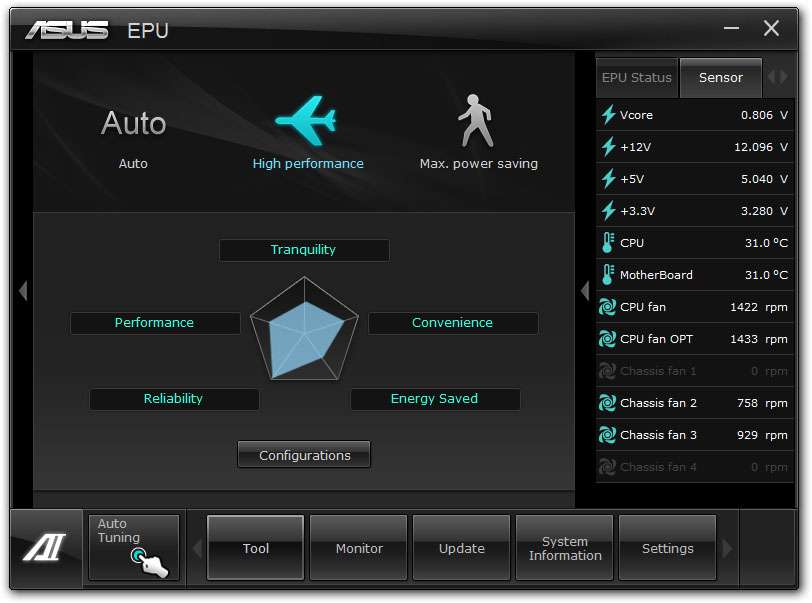Click the Vcore lightning bolt icon
Viewport: 812px width, 603px height.
608,114
